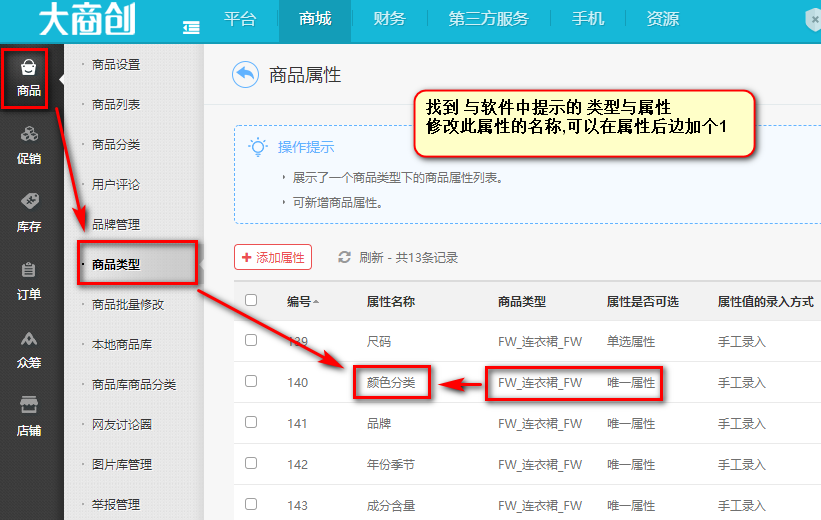Click the 属性是否可选 column header
The image size is (821, 520).
pos(642,302)
